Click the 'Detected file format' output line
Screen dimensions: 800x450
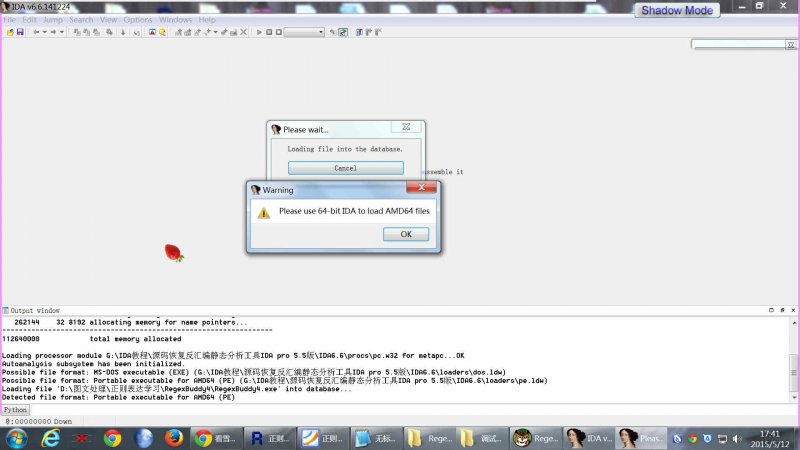pos(118,397)
